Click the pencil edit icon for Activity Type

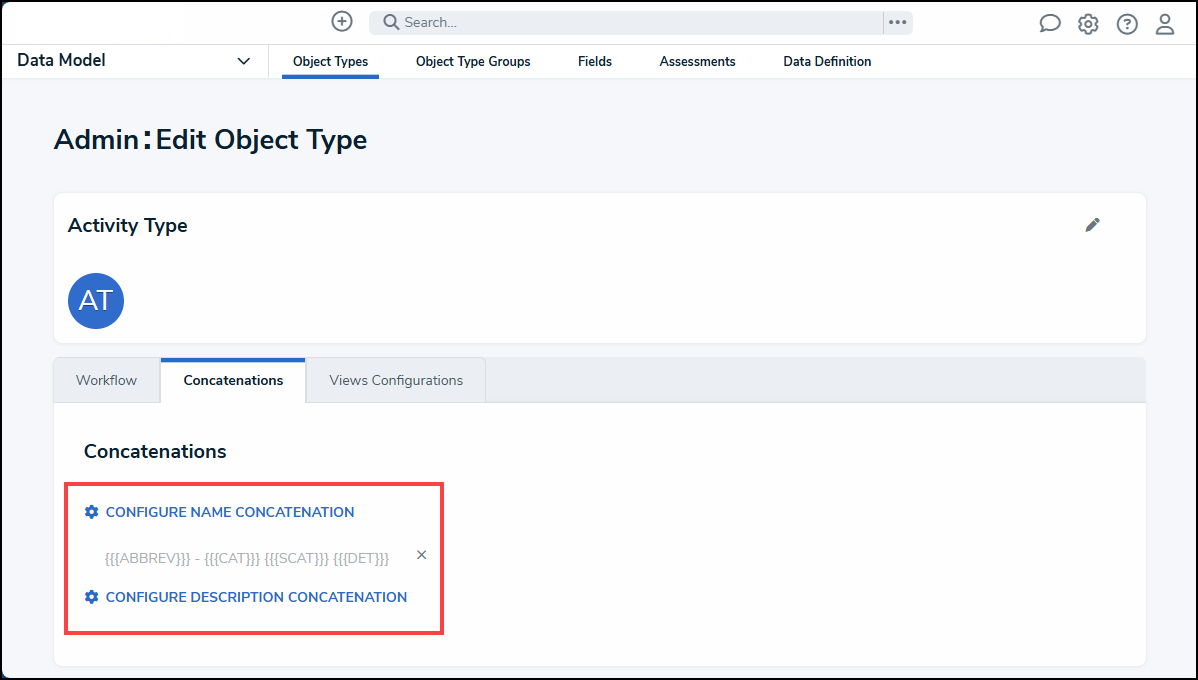point(1092,225)
